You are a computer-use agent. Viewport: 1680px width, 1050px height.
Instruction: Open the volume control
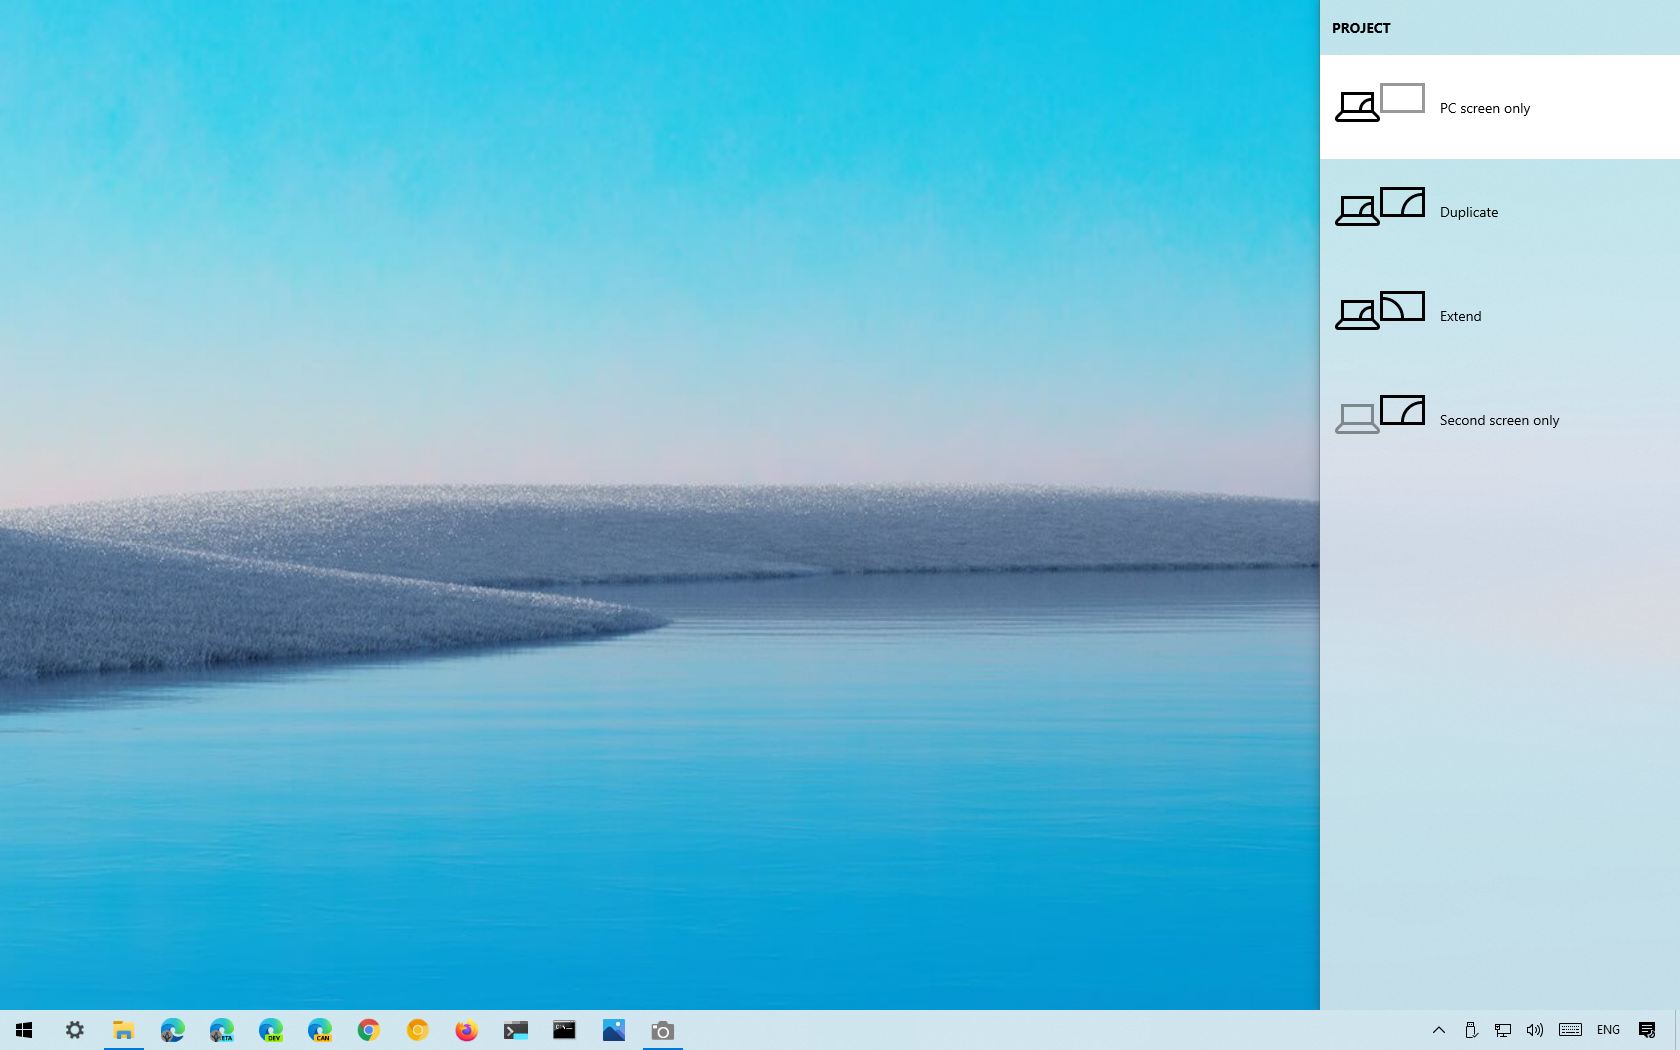pyautogui.click(x=1535, y=1030)
